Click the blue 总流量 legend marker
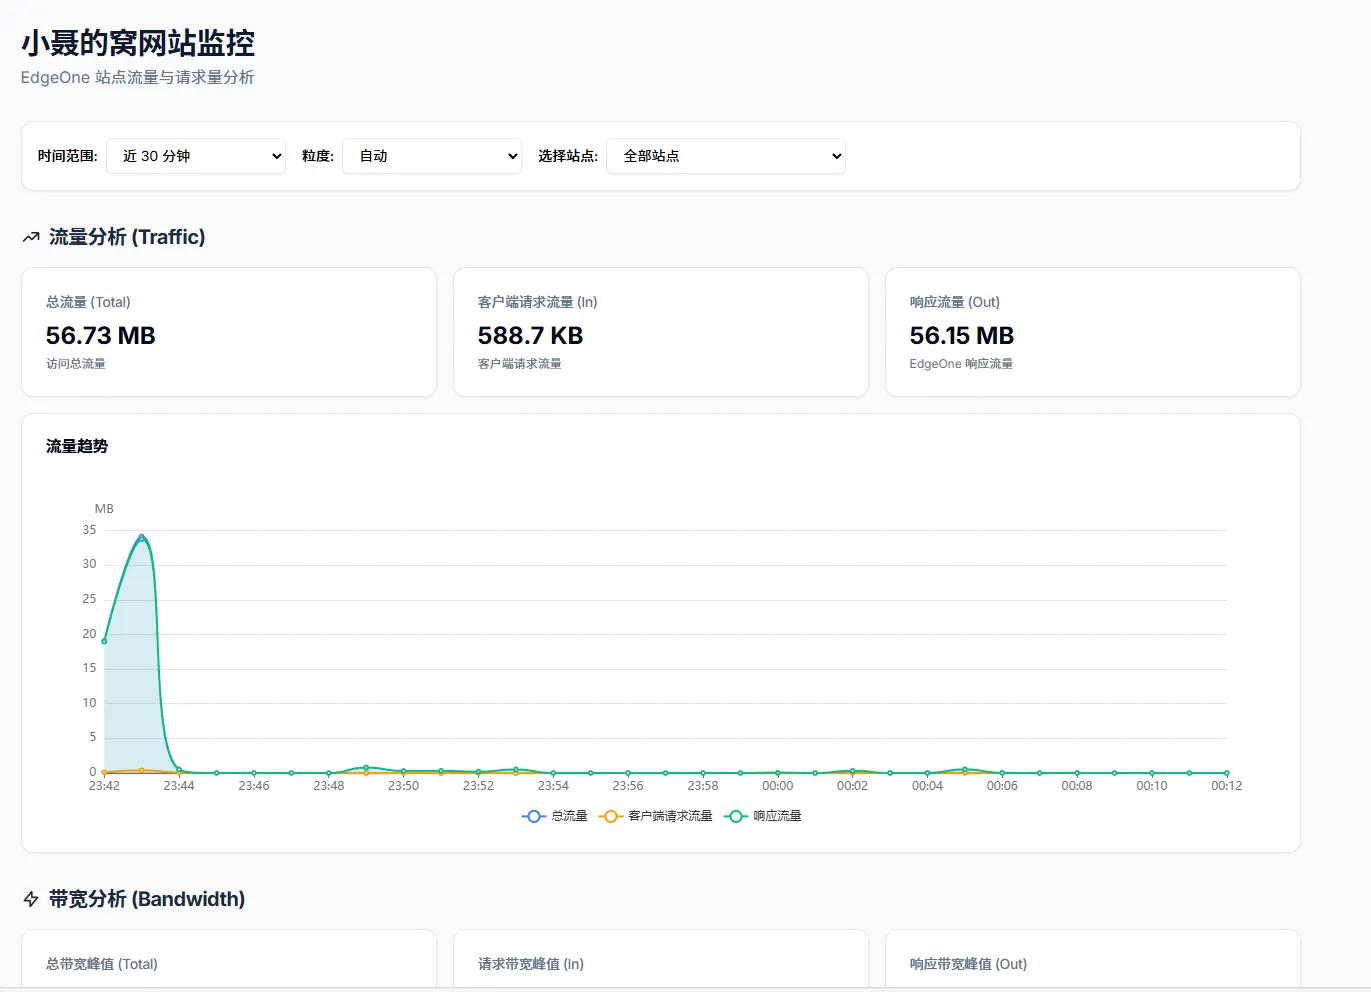Viewport: 1371px width, 992px height. (534, 816)
